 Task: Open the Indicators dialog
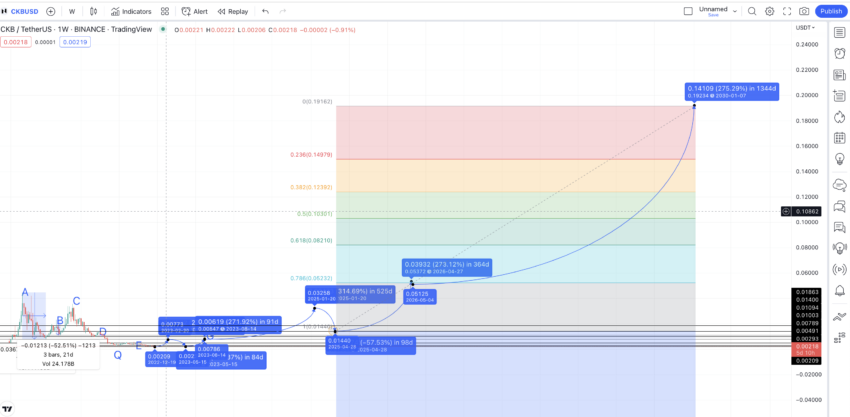(131, 11)
